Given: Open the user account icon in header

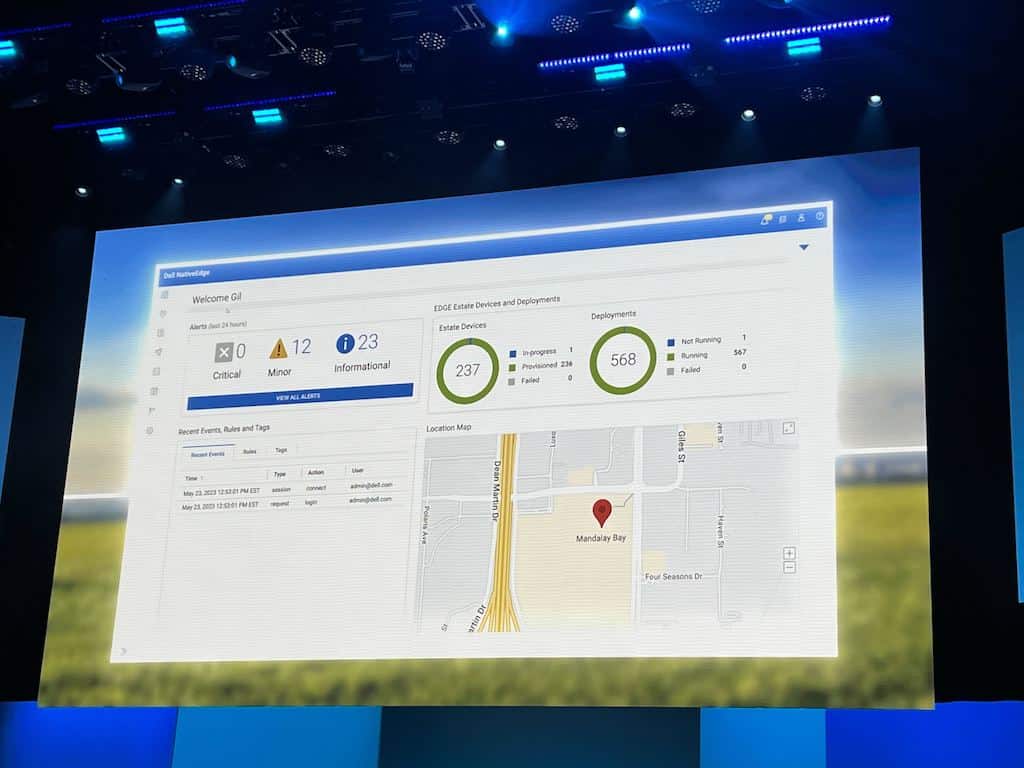Looking at the screenshot, I should pyautogui.click(x=801, y=218).
